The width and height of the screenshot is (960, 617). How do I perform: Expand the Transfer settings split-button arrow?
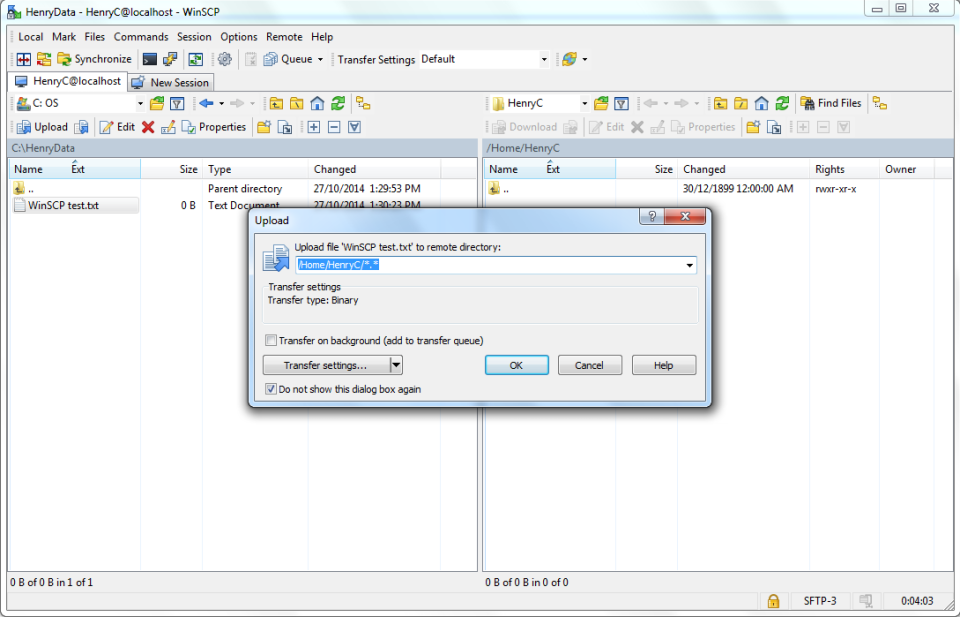point(396,365)
